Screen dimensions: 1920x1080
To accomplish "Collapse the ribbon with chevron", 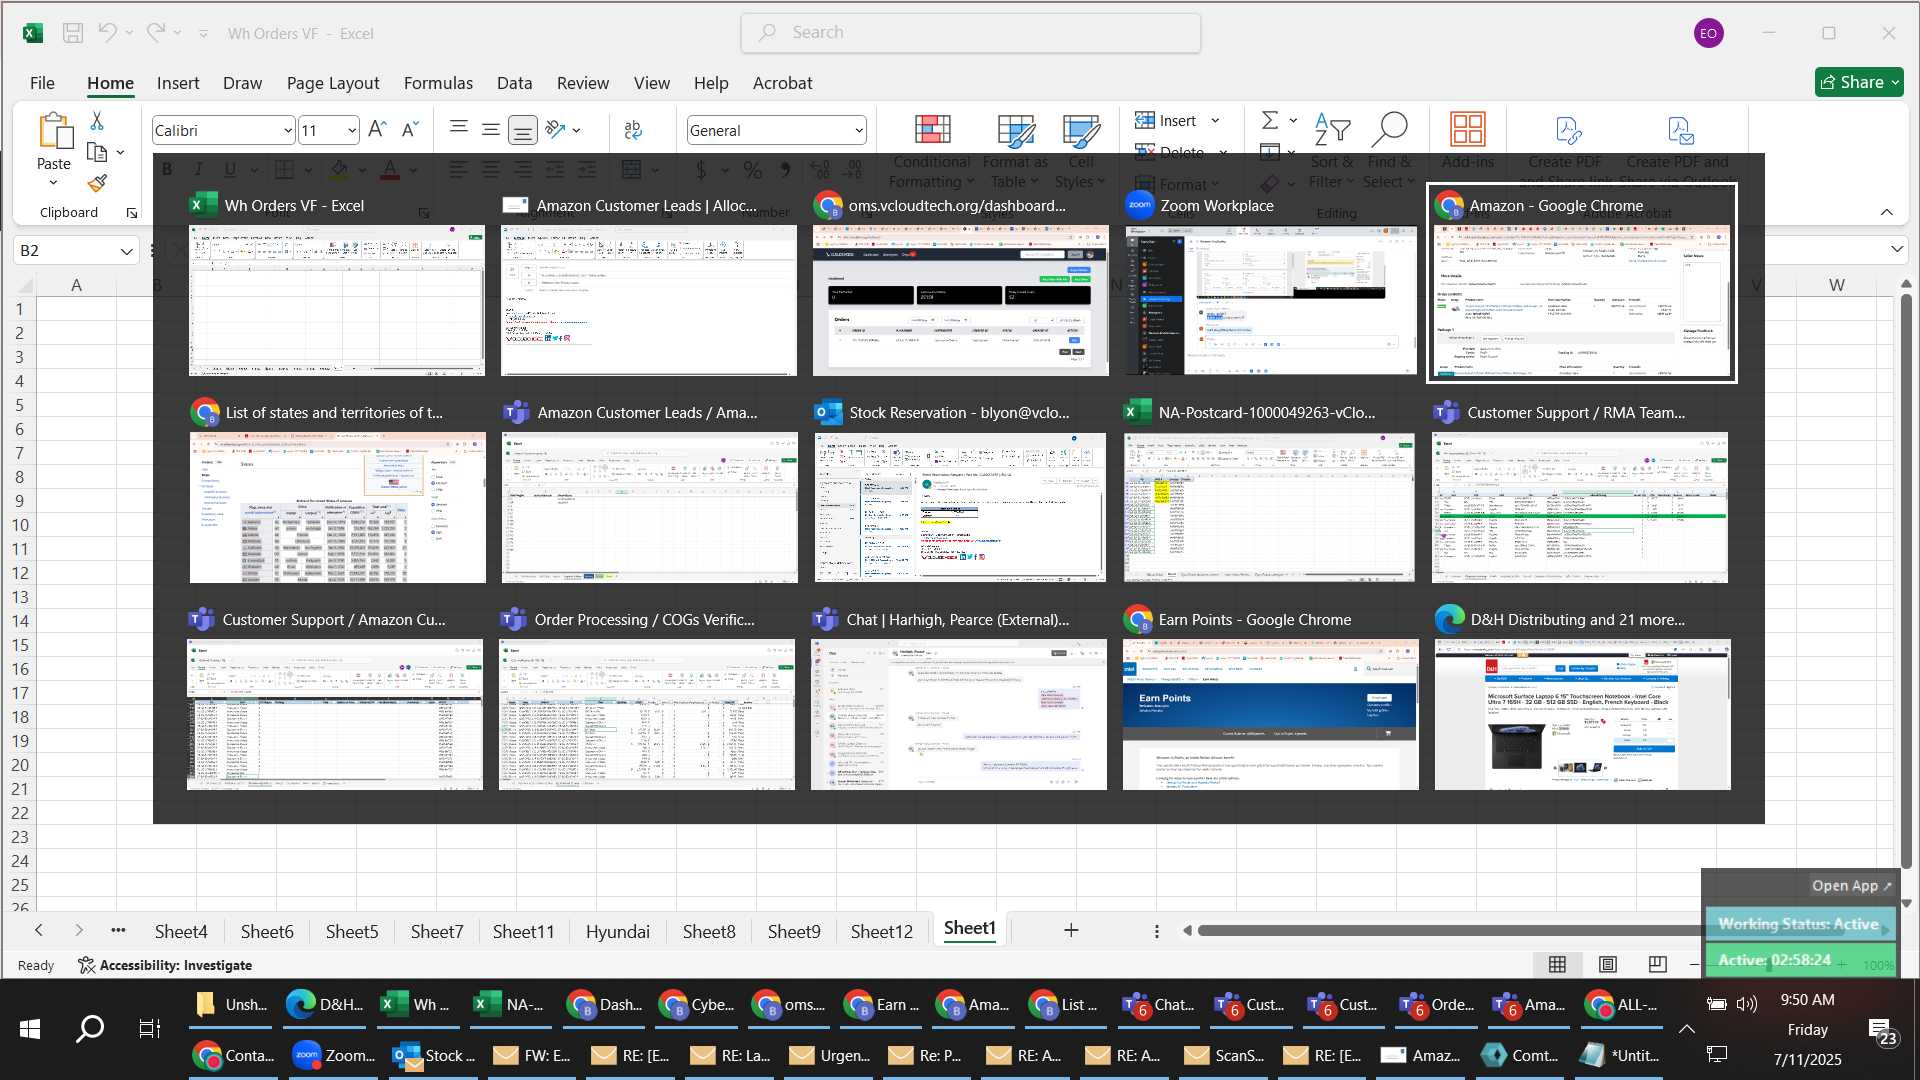I will (1887, 212).
